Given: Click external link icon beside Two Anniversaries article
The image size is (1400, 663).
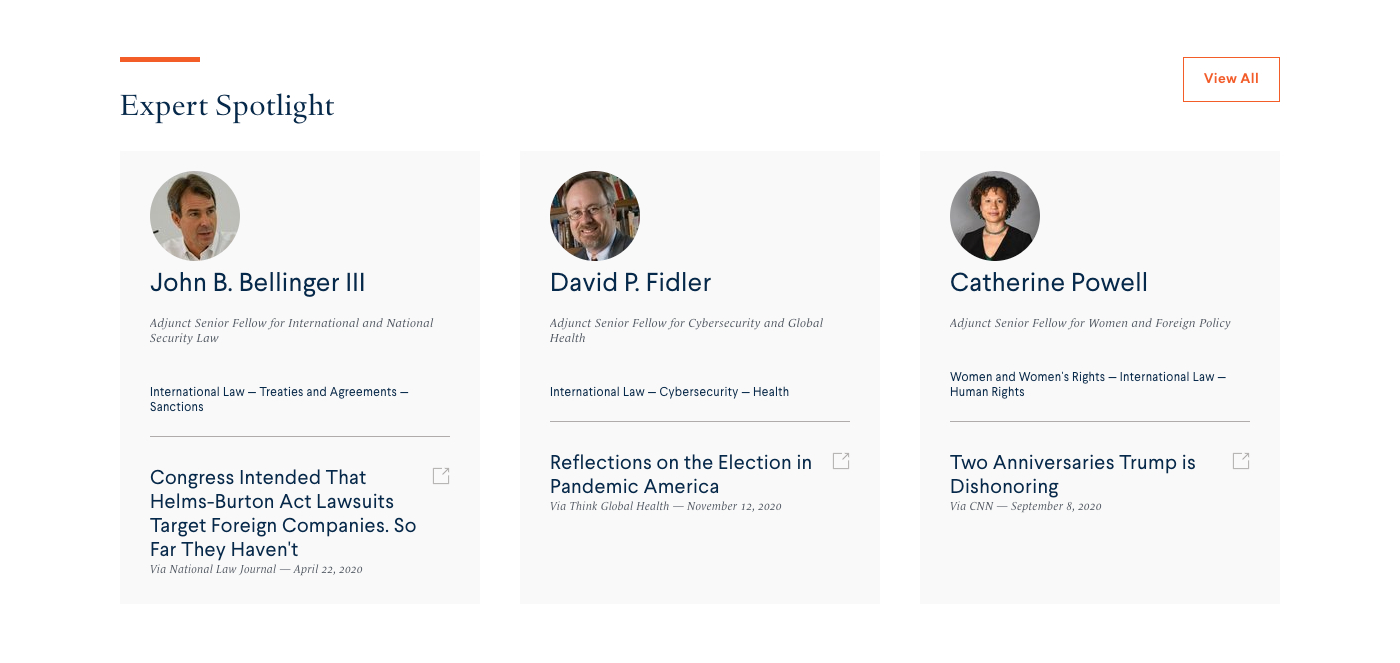Looking at the screenshot, I should pyautogui.click(x=1241, y=461).
